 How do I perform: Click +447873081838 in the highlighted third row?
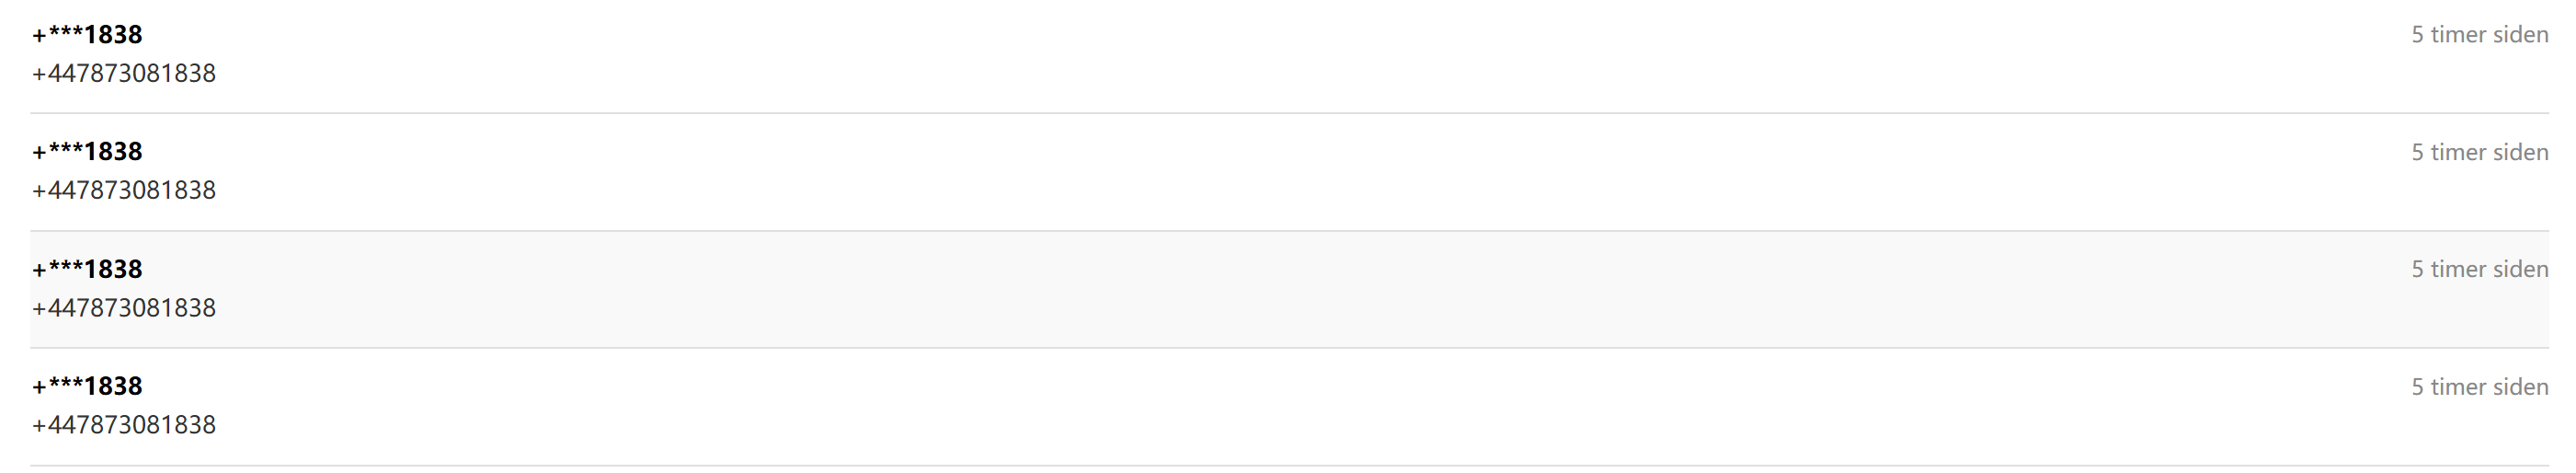[124, 308]
